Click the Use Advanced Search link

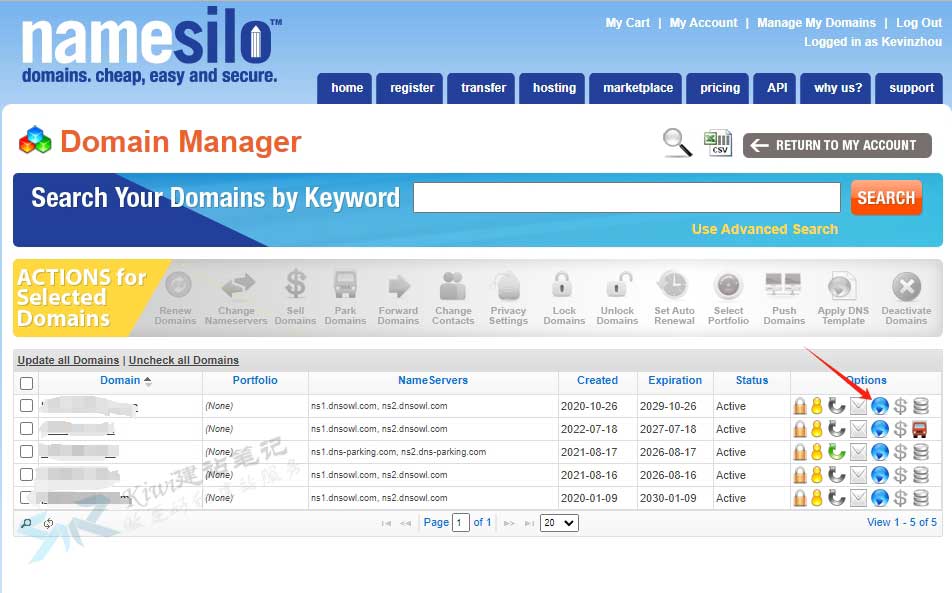765,229
